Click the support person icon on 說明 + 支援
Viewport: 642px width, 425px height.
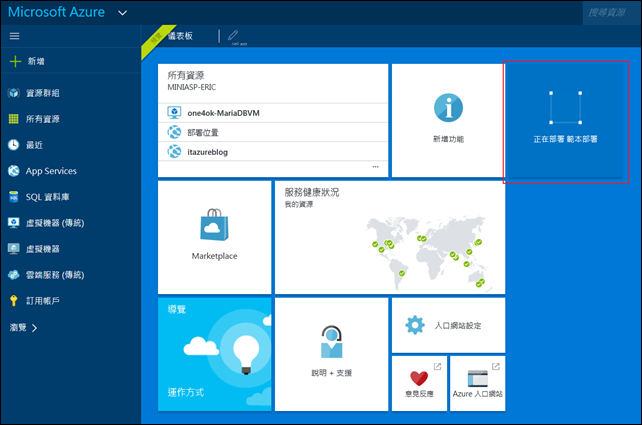click(331, 341)
